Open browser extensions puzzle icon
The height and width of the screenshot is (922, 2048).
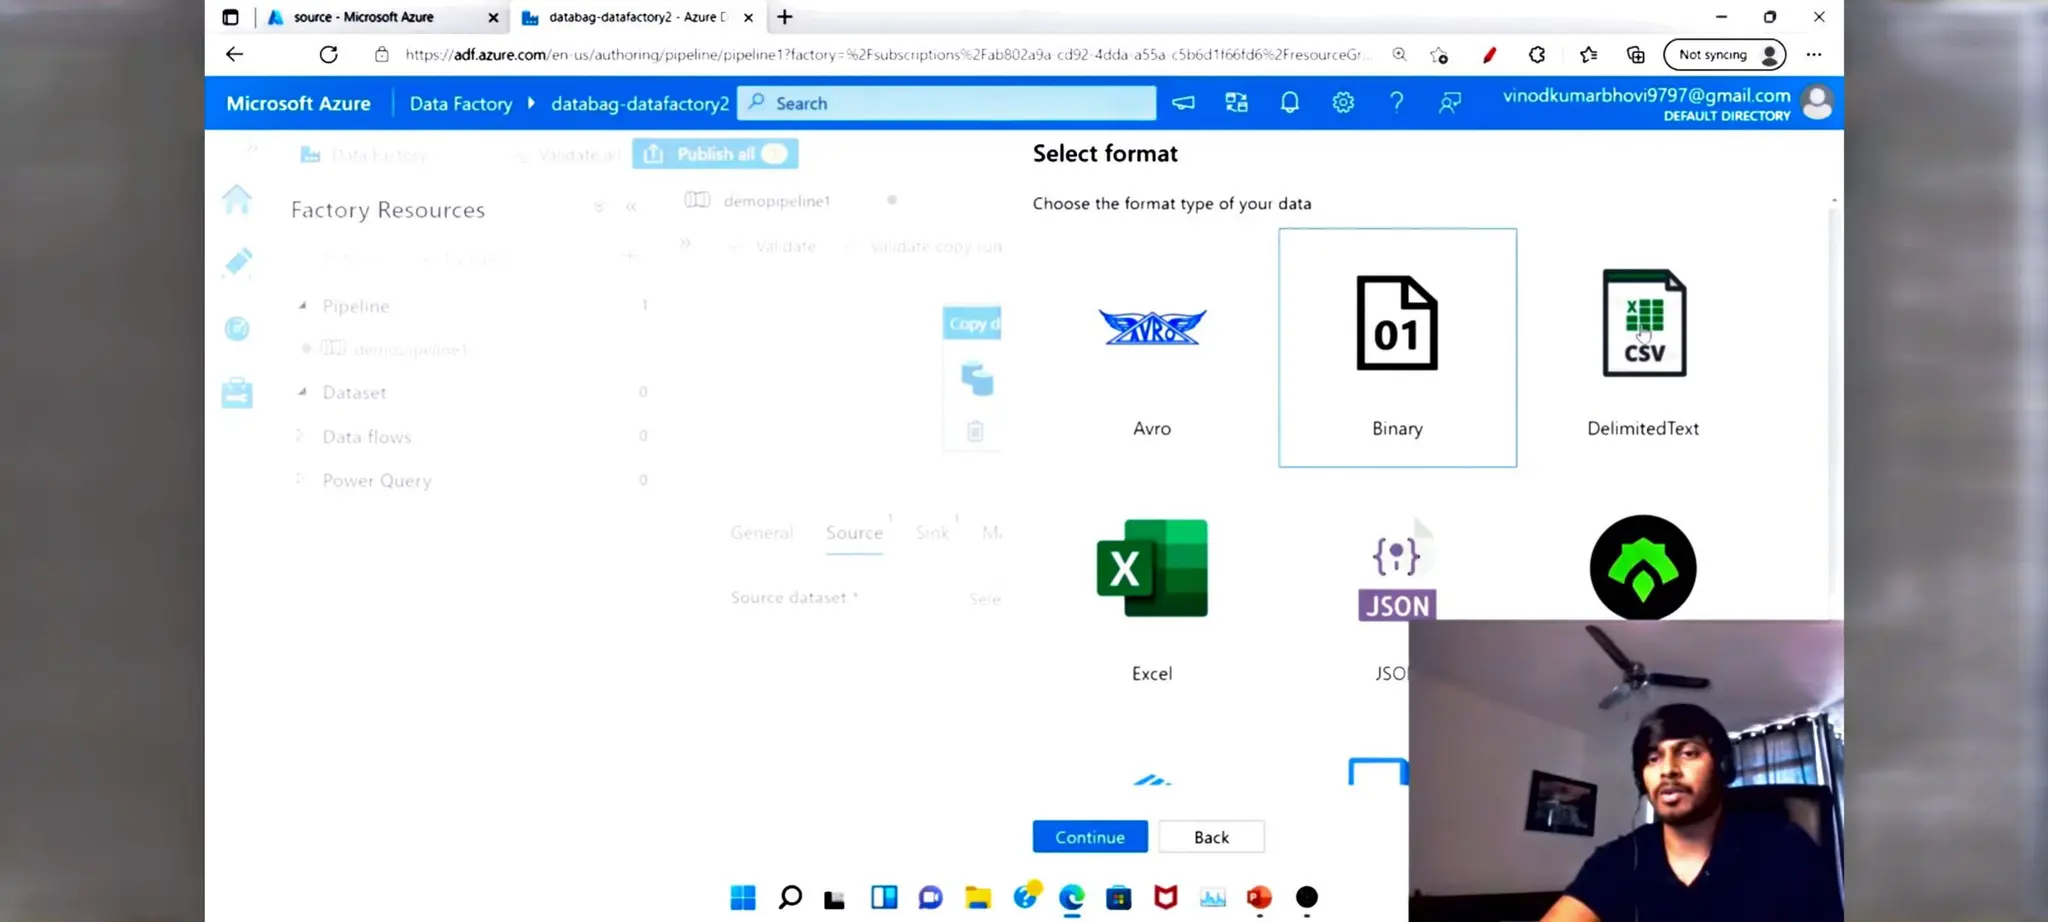tap(1537, 55)
